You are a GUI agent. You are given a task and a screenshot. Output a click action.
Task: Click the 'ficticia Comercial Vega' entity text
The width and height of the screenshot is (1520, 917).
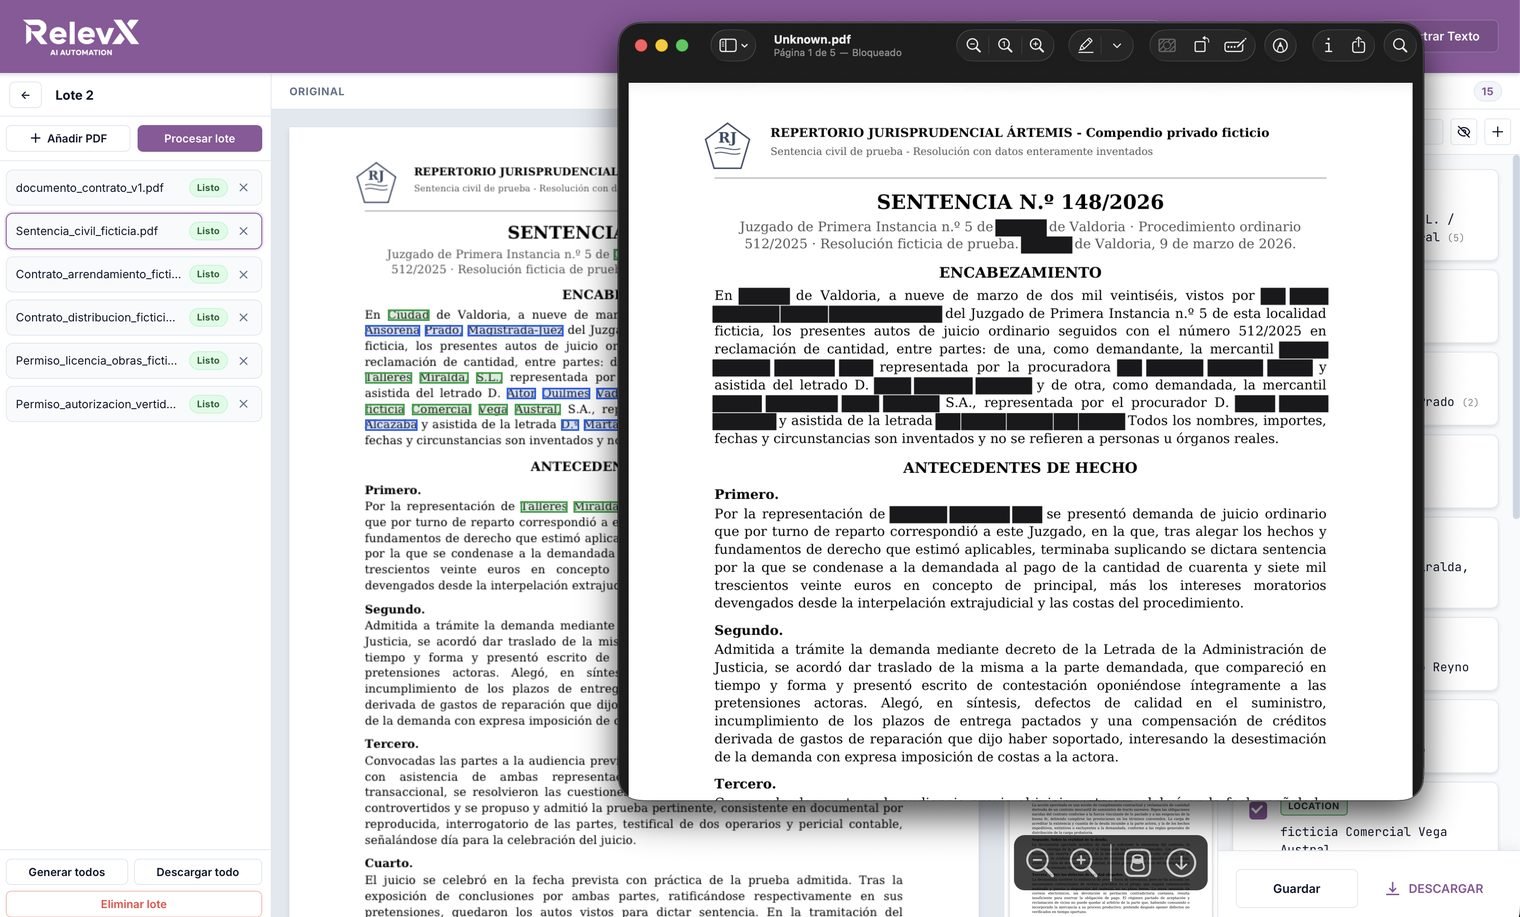click(1363, 831)
